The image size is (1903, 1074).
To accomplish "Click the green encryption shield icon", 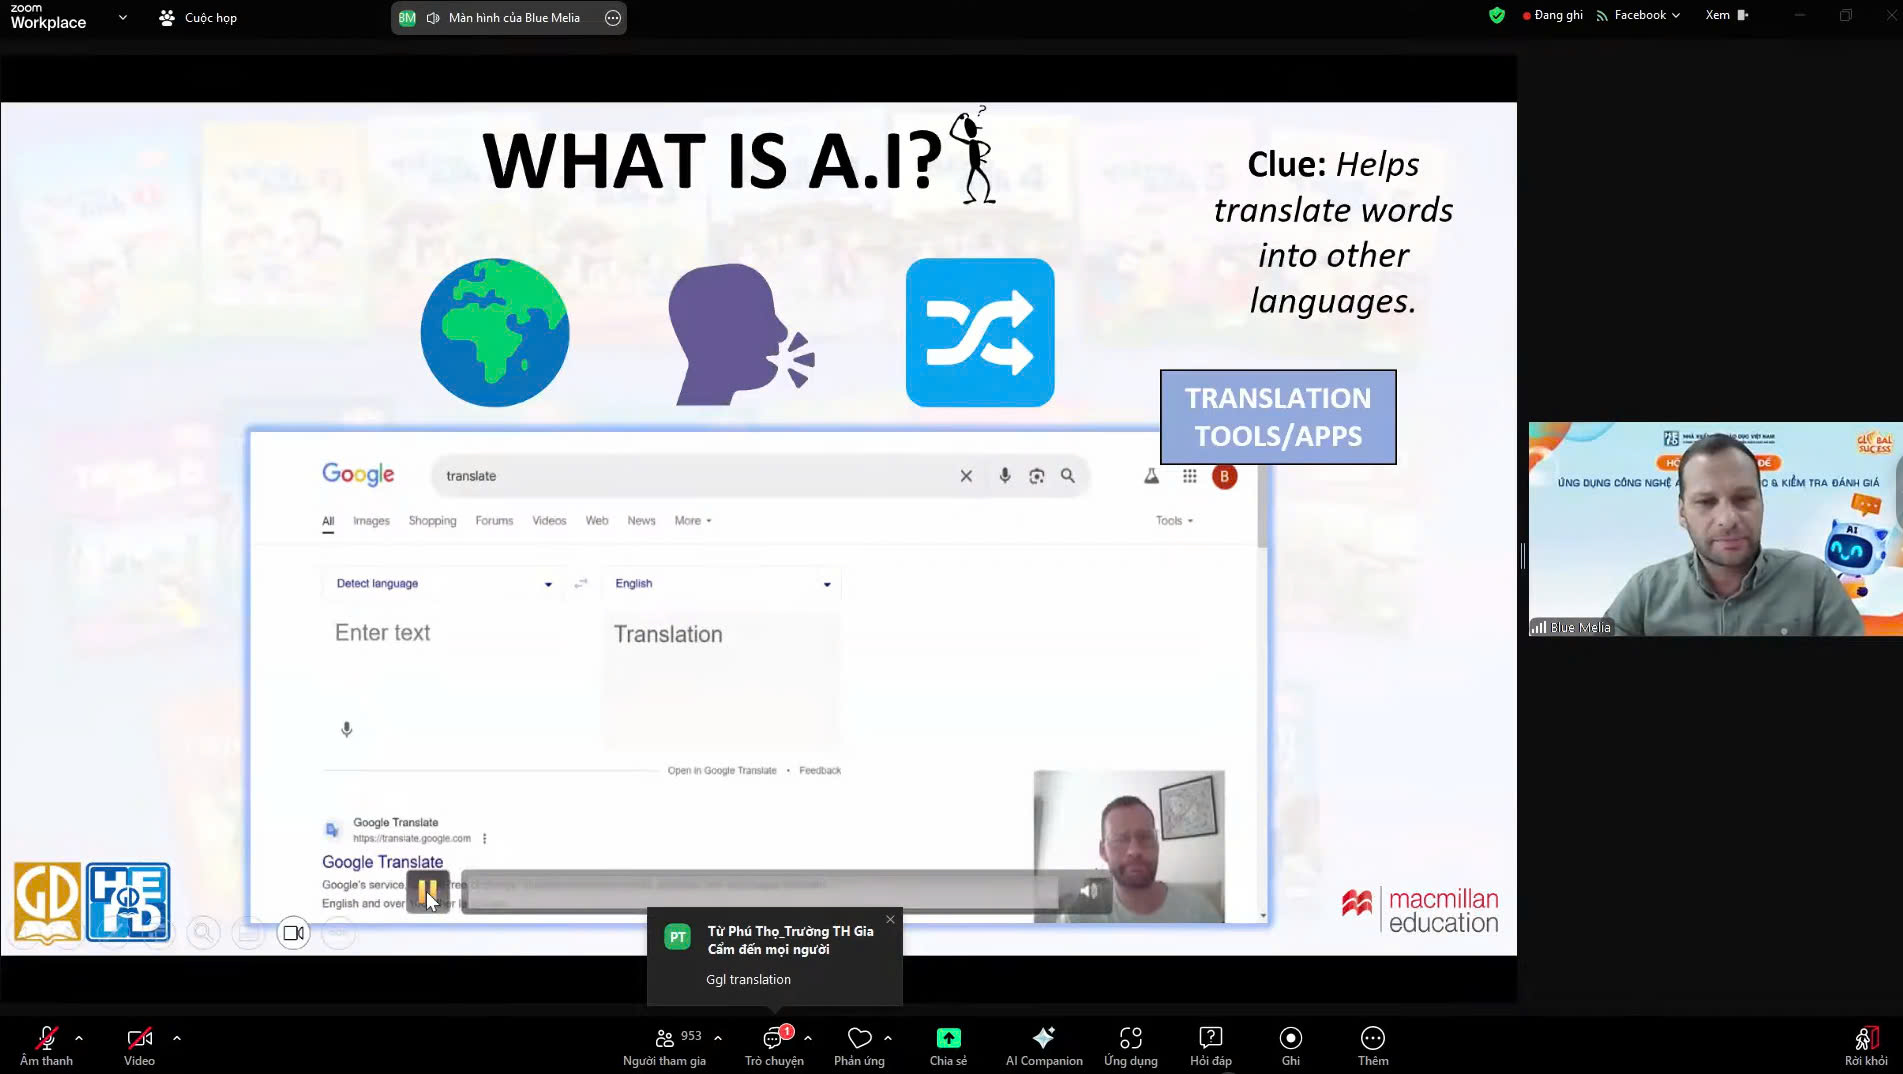I will tap(1496, 15).
